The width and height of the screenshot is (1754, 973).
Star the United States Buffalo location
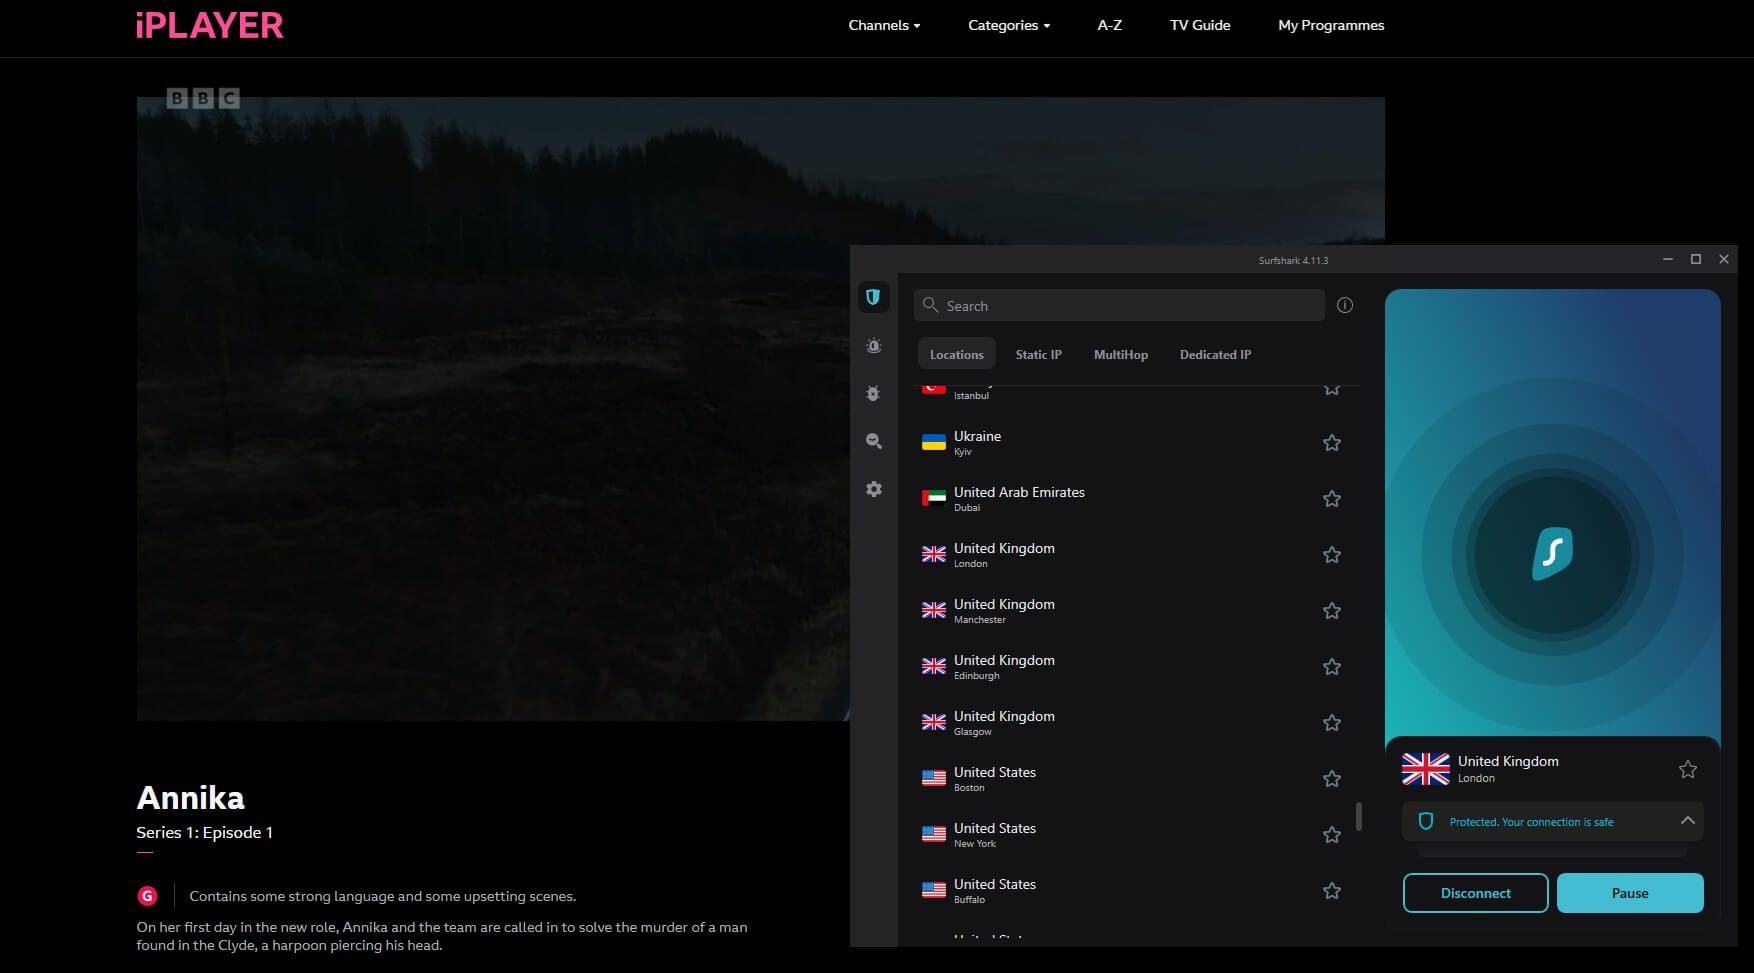(1332, 891)
